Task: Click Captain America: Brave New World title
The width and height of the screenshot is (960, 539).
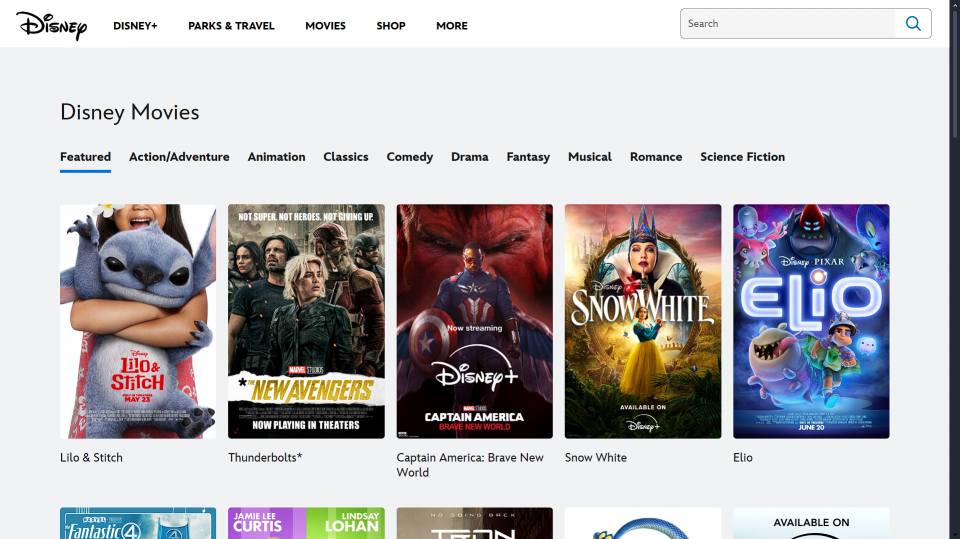Action: pos(470,465)
